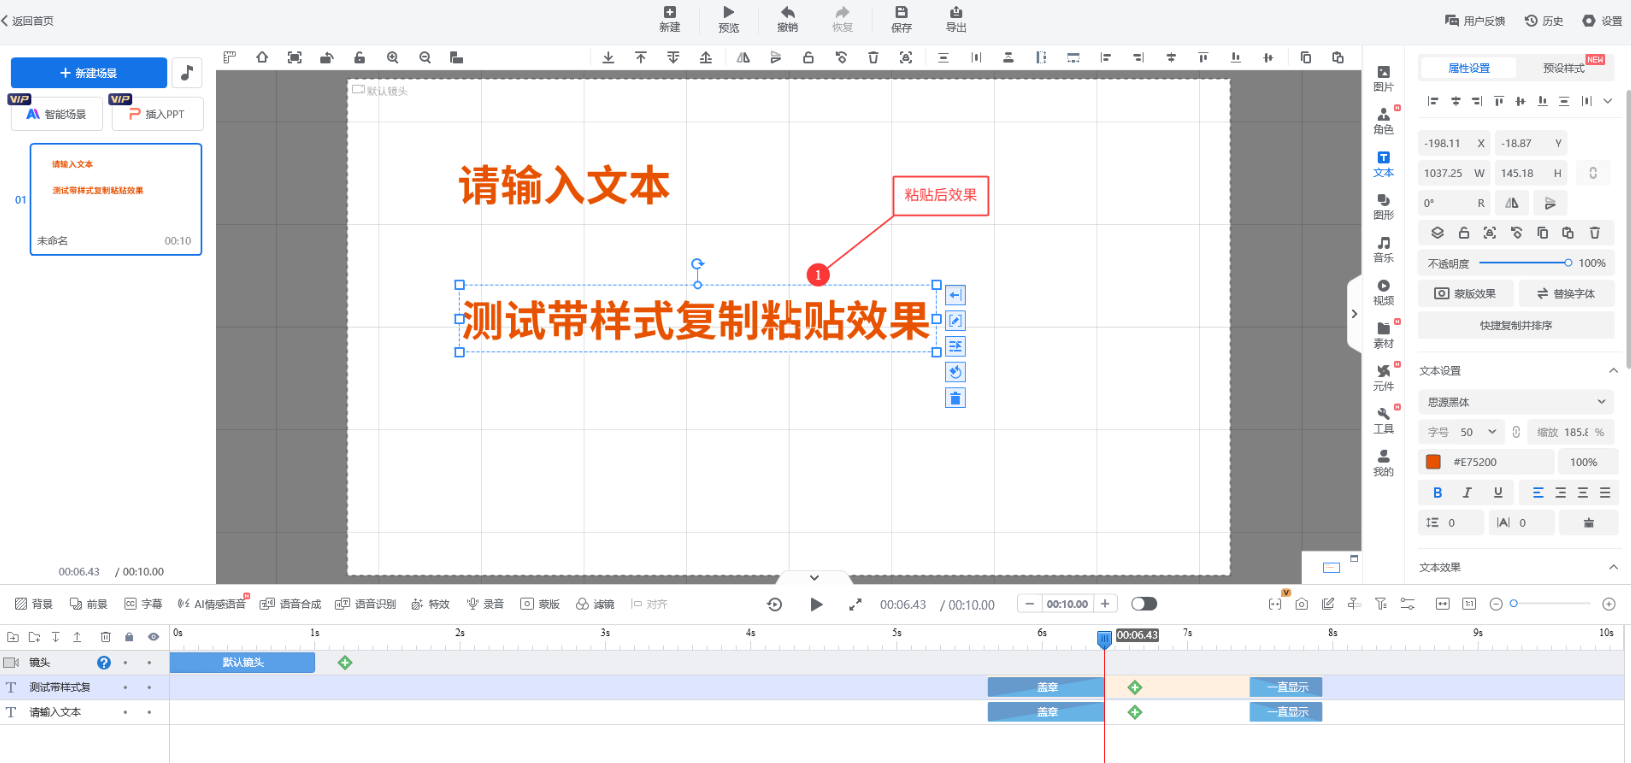This screenshot has width=1631, height=763.
Task: Click the 保存 save icon
Action: click(901, 13)
